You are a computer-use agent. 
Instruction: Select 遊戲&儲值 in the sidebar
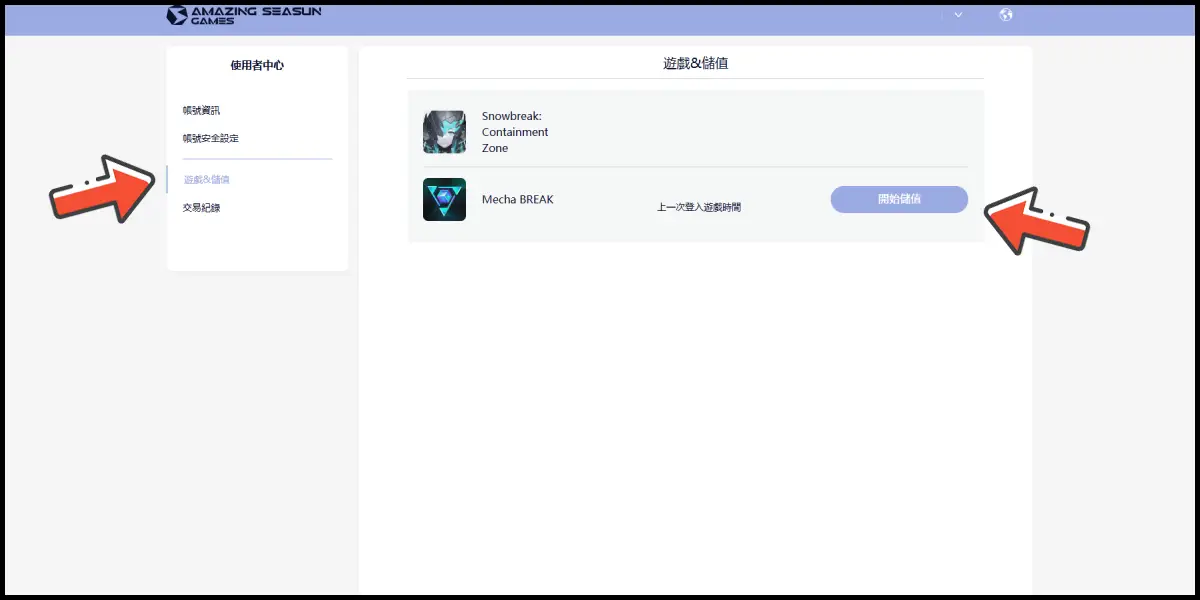[207, 180]
